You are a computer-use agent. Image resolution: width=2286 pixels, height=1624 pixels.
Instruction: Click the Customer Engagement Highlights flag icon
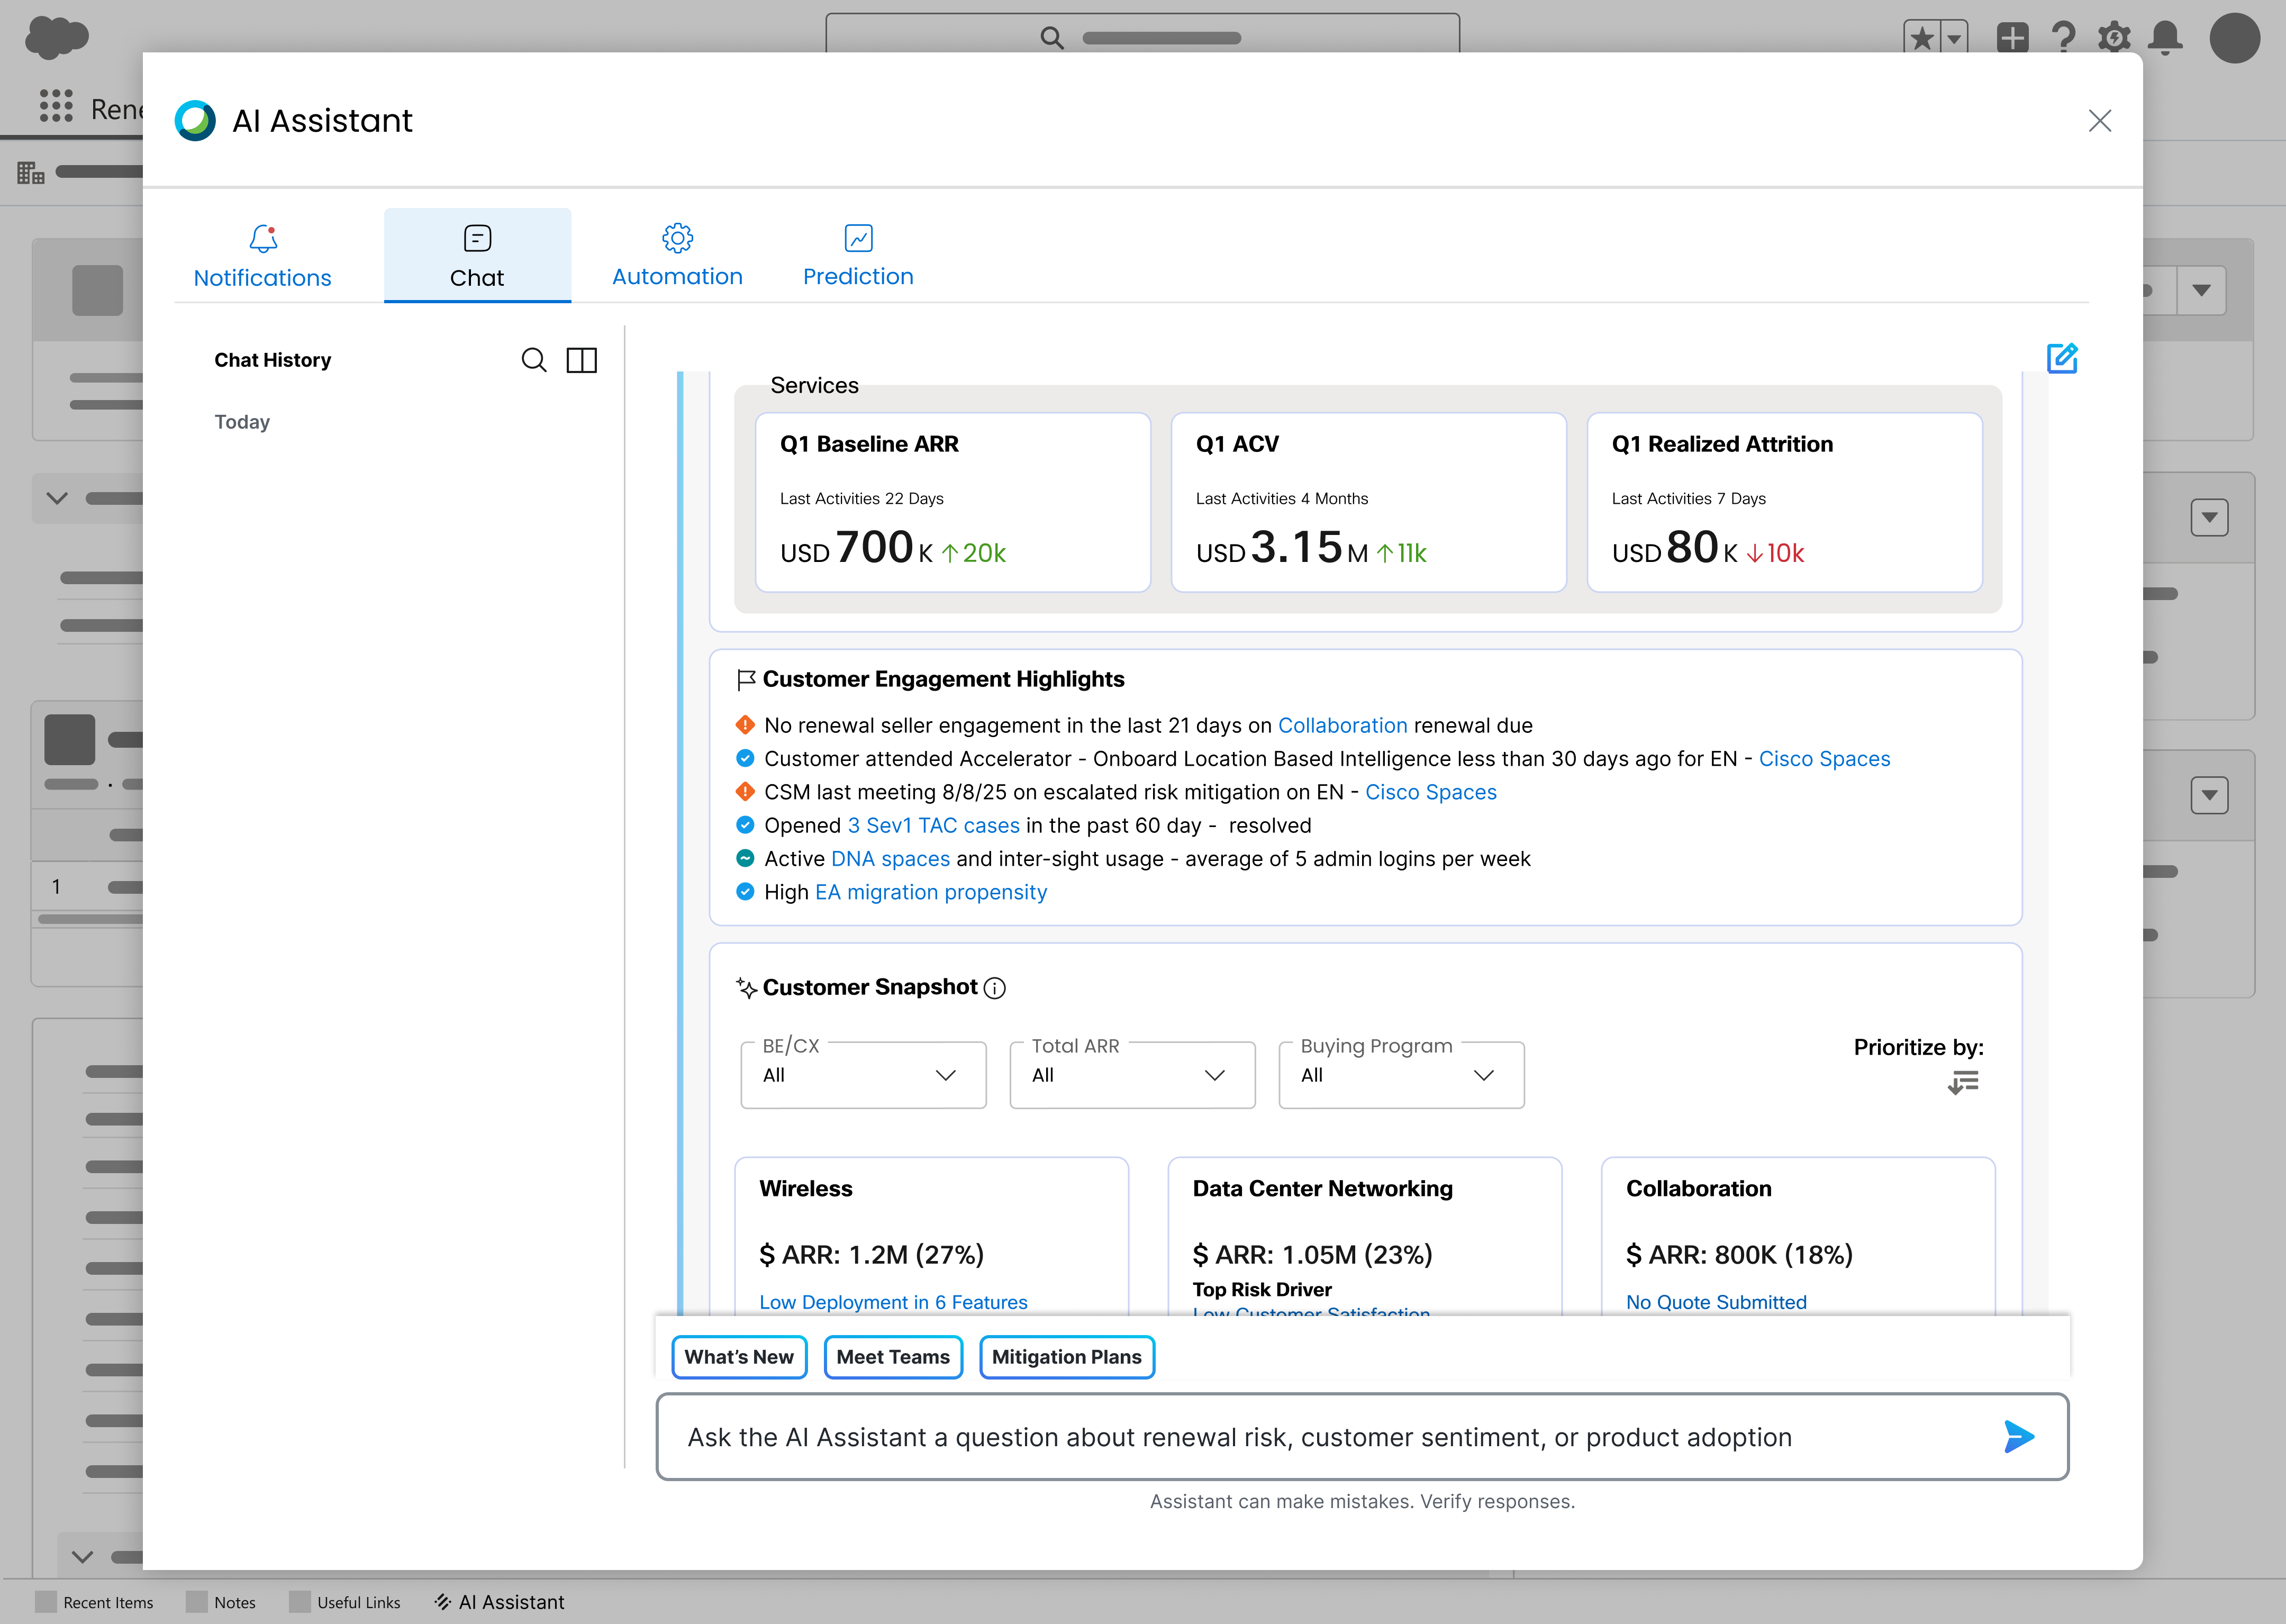[746, 680]
